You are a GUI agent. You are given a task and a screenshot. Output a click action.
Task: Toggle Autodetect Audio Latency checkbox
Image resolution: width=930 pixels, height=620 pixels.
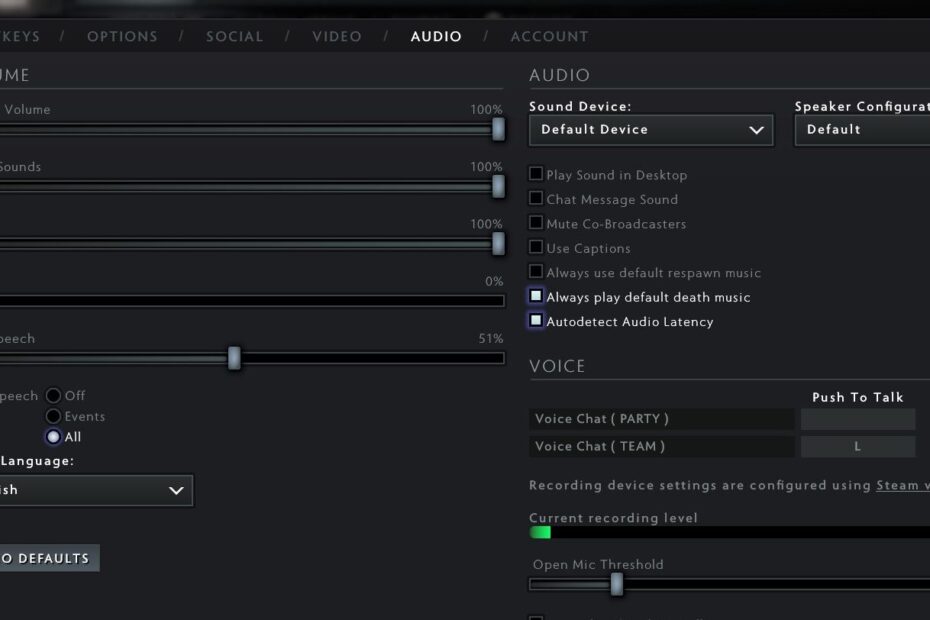(536, 321)
